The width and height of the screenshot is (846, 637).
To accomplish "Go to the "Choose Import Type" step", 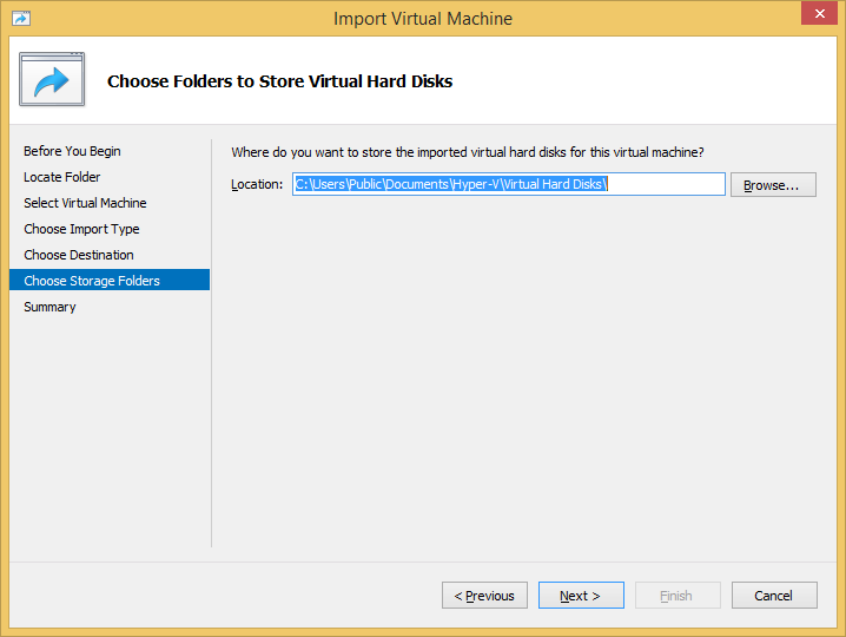I will point(81,229).
